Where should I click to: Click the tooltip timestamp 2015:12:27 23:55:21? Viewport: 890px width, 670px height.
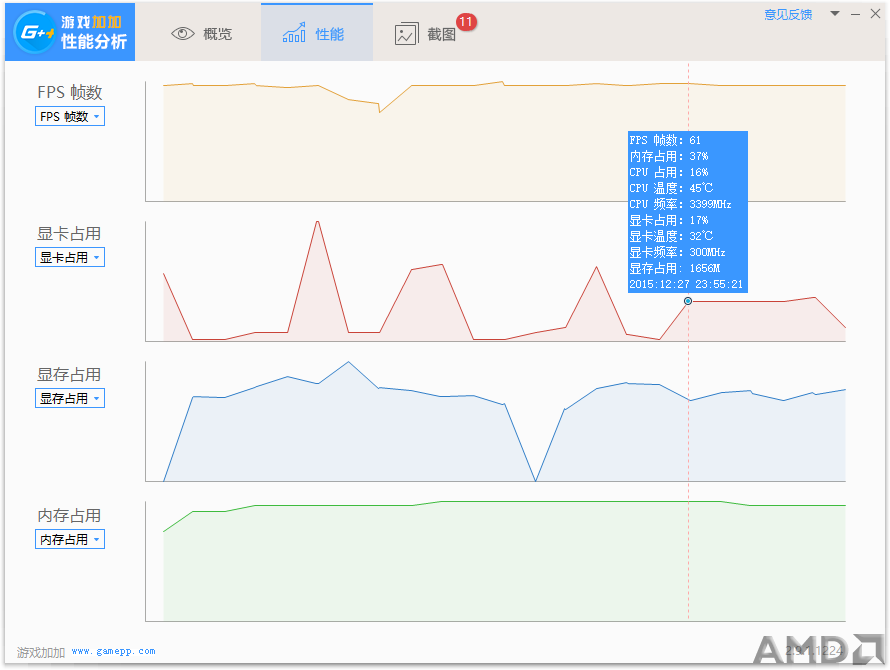coord(686,284)
